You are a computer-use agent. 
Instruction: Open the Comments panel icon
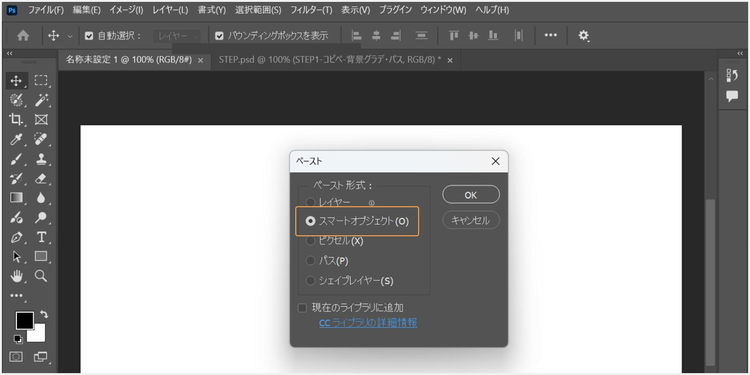(732, 96)
